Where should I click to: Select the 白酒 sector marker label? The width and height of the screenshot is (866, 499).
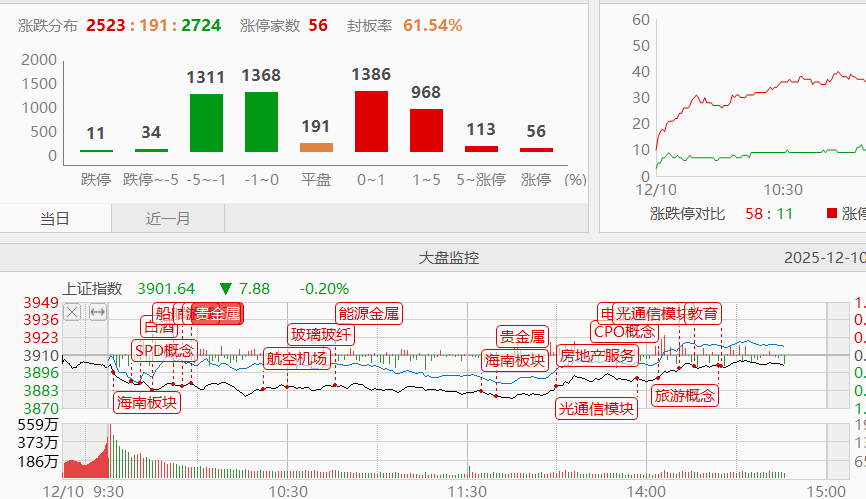click(x=159, y=327)
